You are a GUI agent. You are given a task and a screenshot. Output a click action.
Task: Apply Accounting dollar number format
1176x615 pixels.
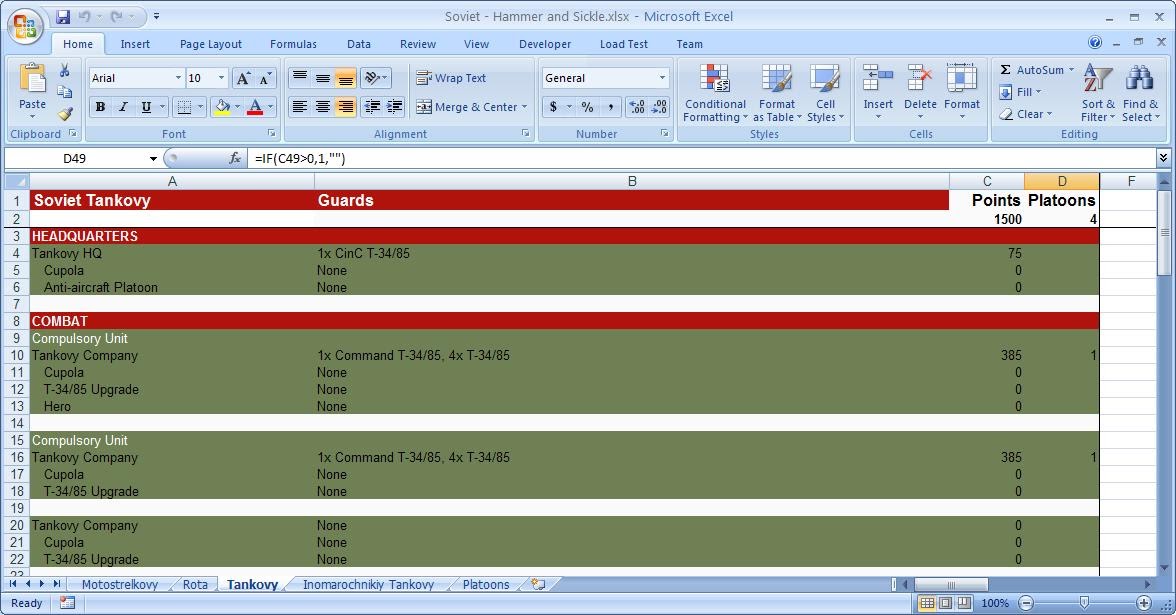(x=554, y=107)
